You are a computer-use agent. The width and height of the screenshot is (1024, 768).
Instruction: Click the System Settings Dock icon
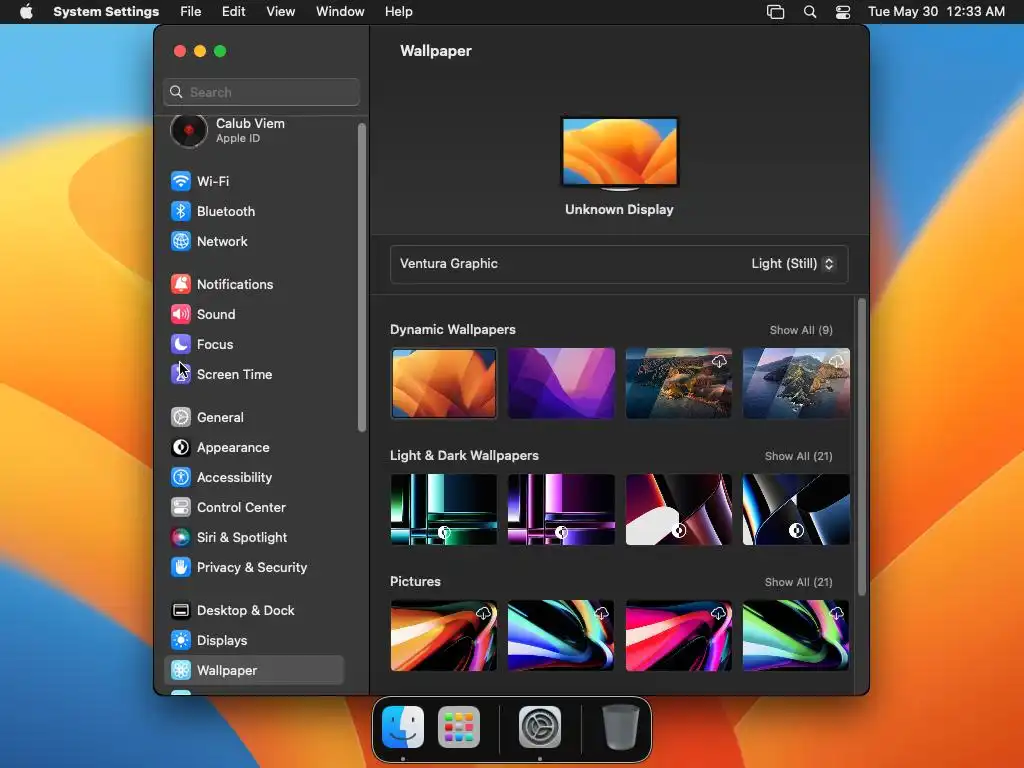pos(540,727)
